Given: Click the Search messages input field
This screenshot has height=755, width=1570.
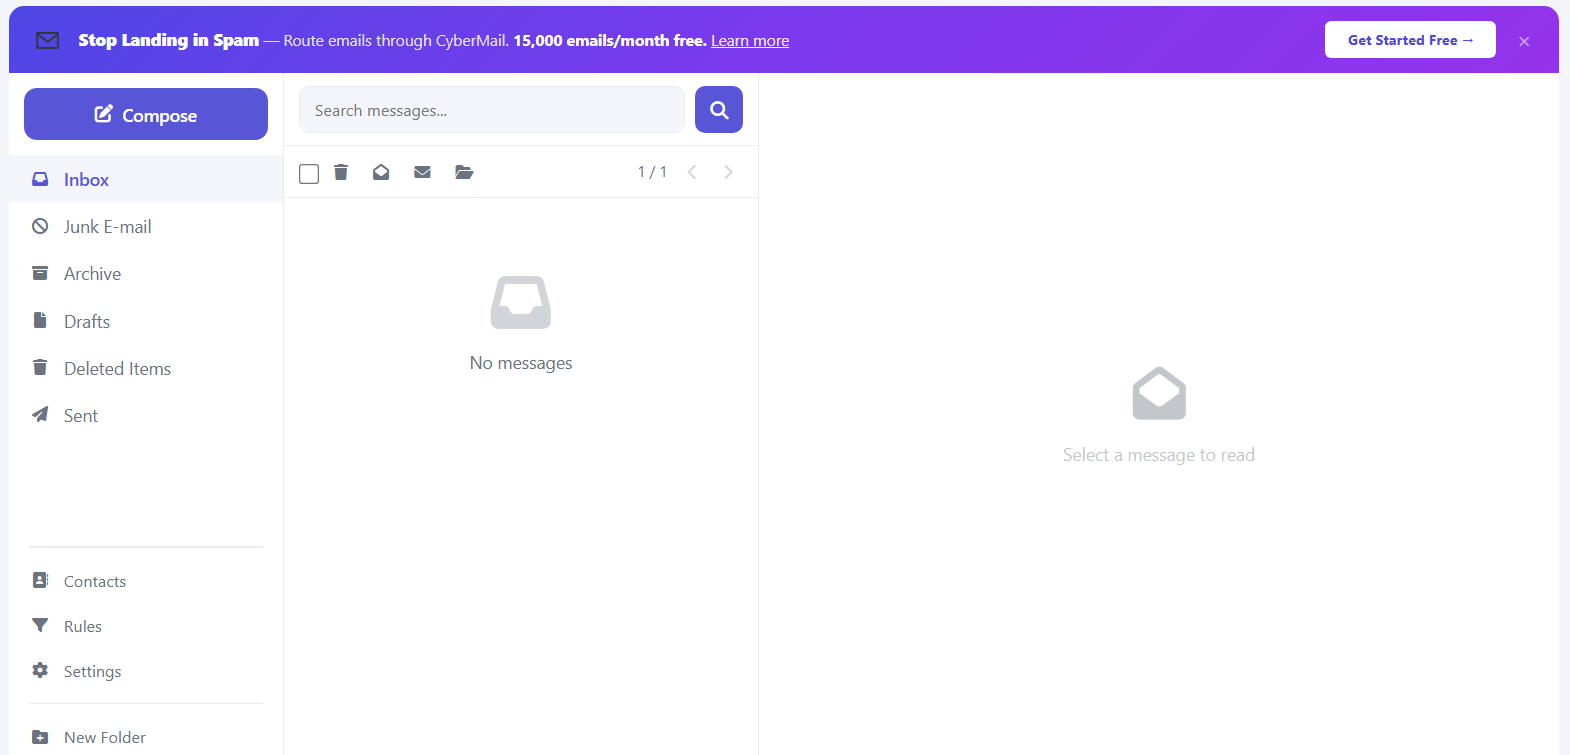Looking at the screenshot, I should tap(492, 110).
